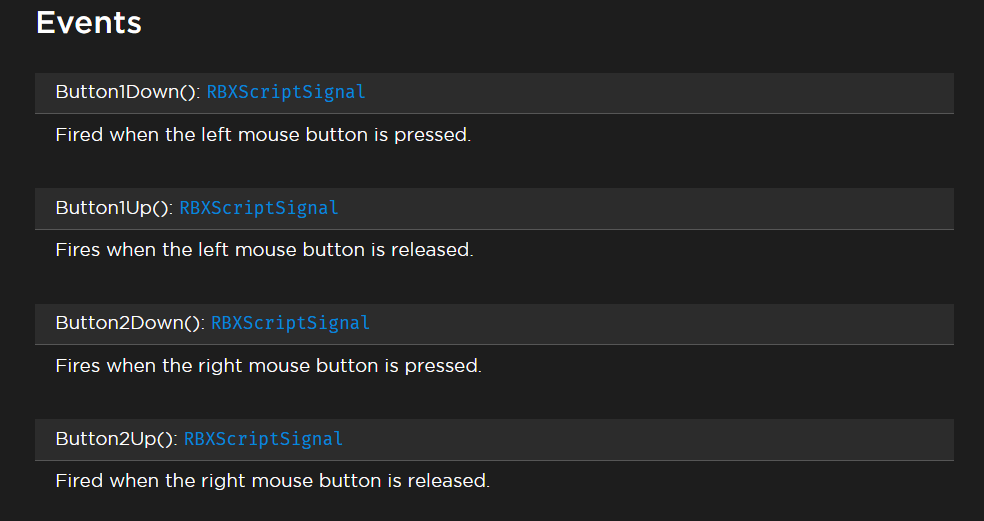Click the Events section heading
The height and width of the screenshot is (521, 984).
(89, 23)
